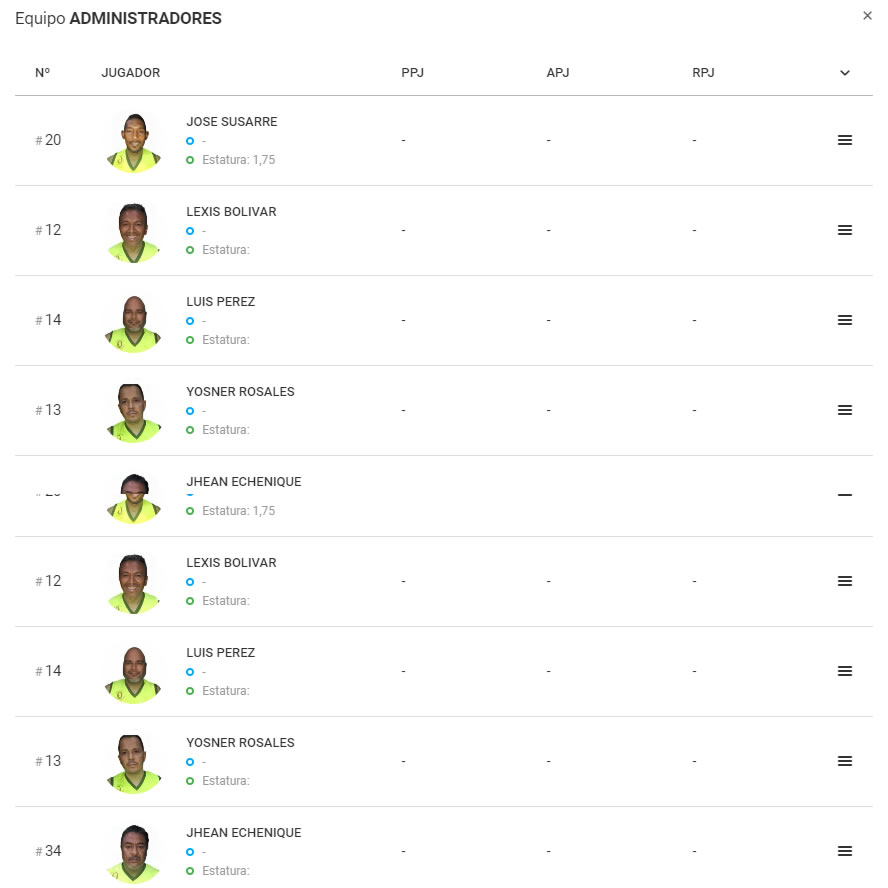Screen dimensions: 888x888
Task: Open the row menu for second Lexis Bolivar
Action: [844, 581]
